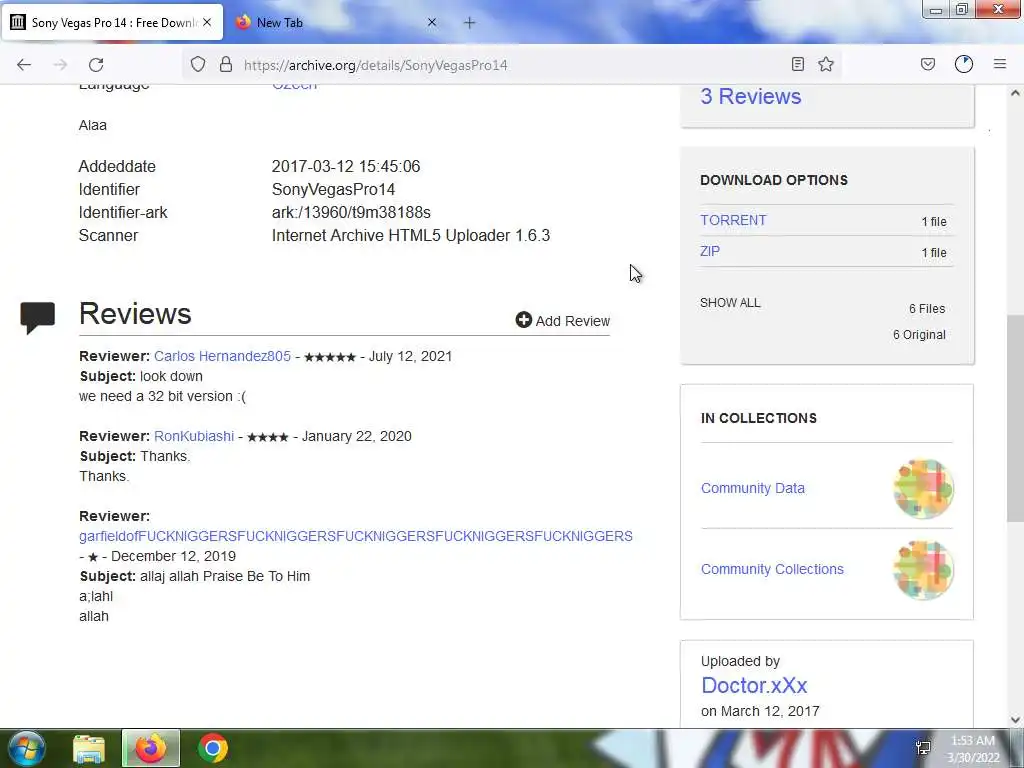Click the identifier value SonyVegasPro14
Image resolution: width=1024 pixels, height=768 pixels.
point(333,189)
